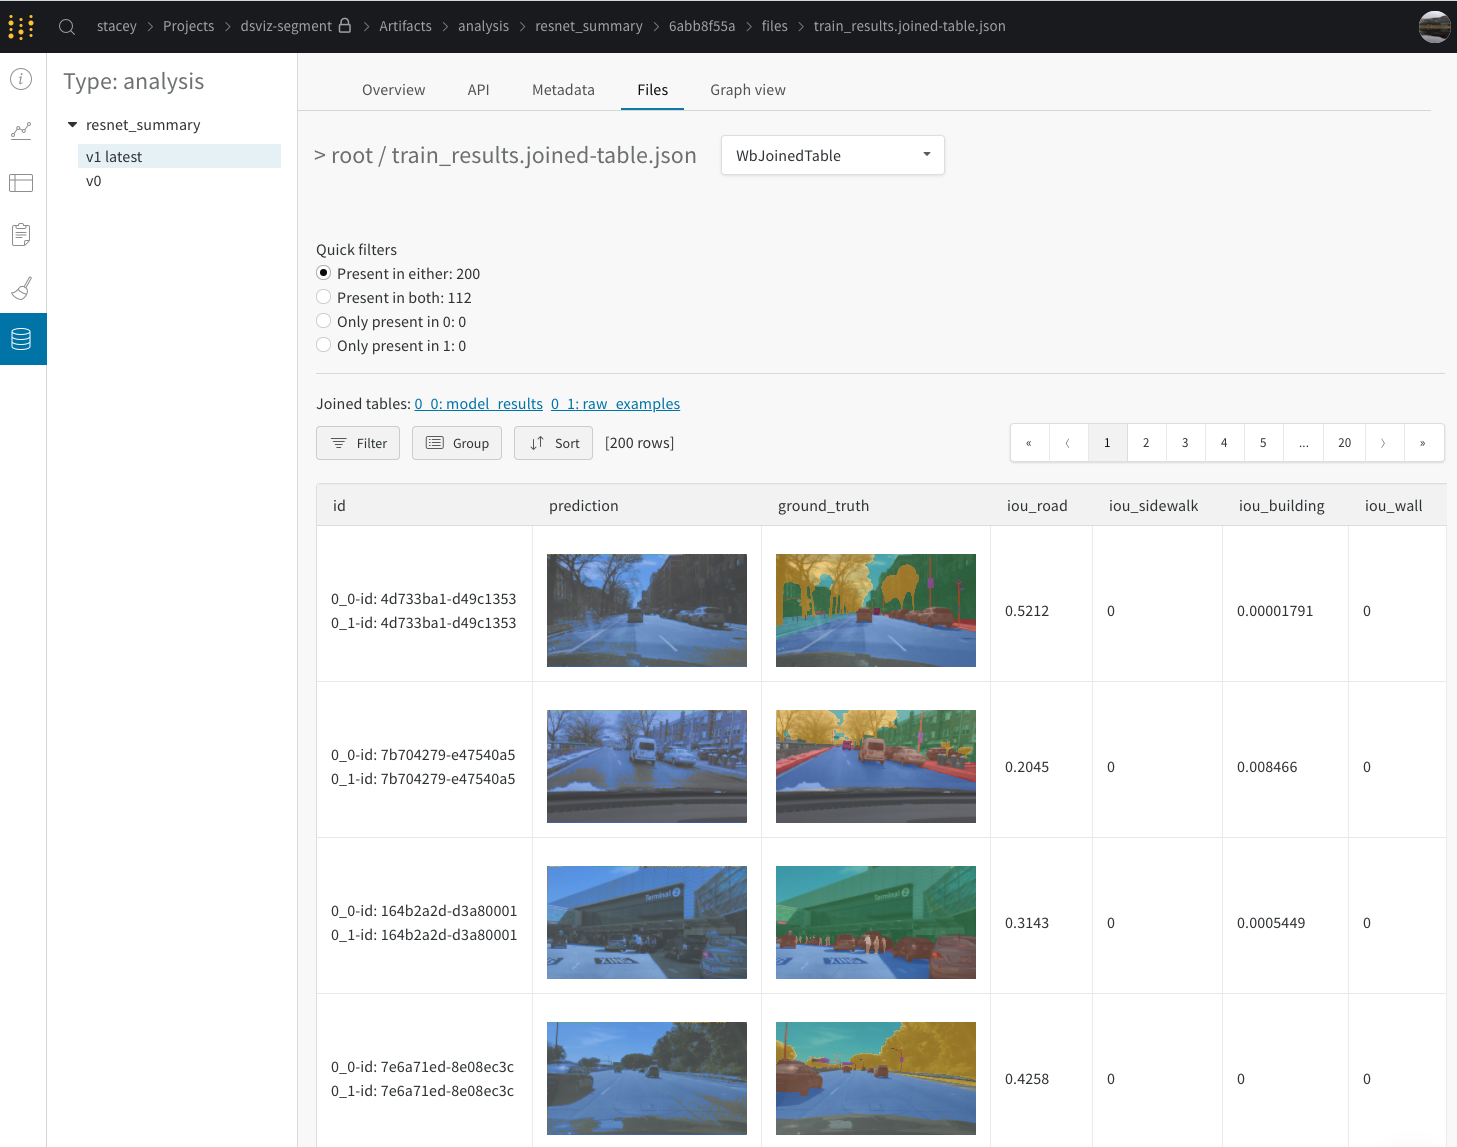The image size is (1457, 1147).
Task: Go to page 20 of results
Action: coord(1344,443)
